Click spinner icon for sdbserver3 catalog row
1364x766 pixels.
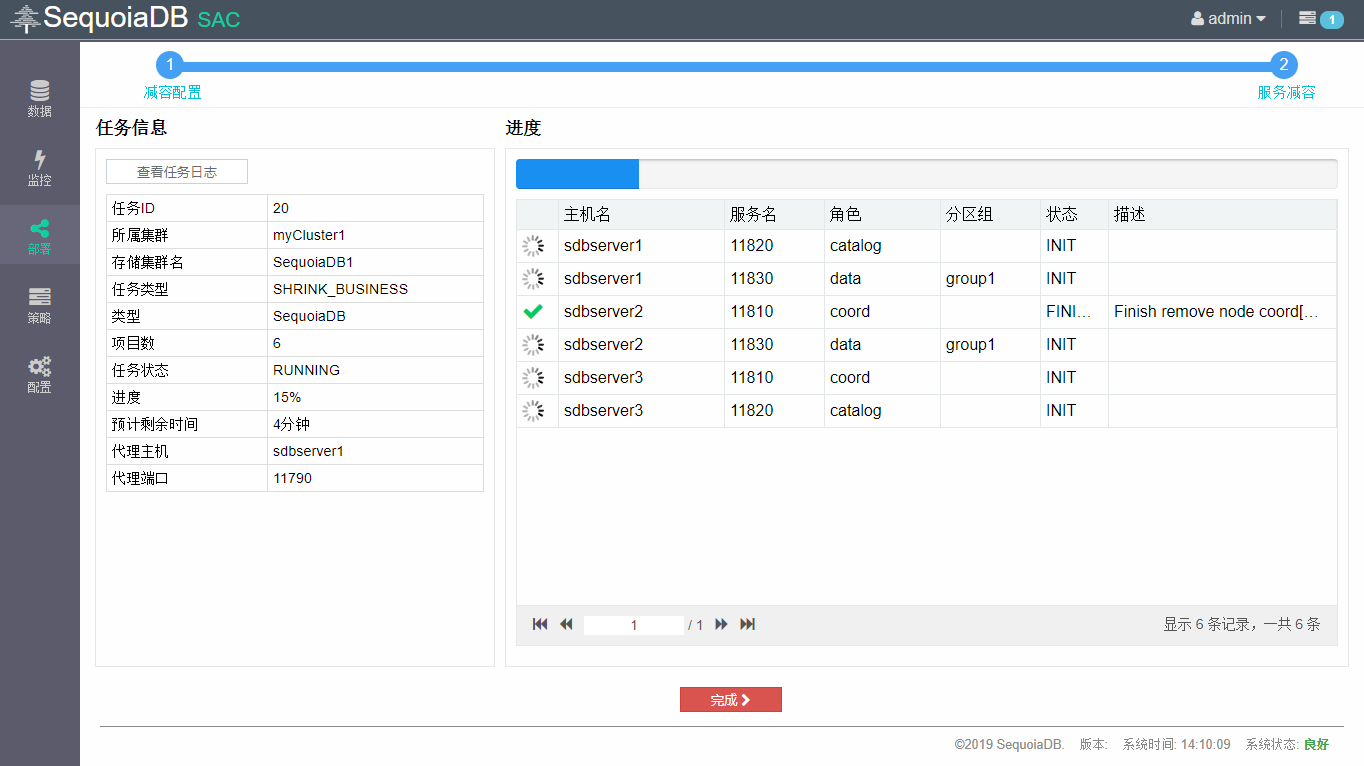pyautogui.click(x=533, y=410)
